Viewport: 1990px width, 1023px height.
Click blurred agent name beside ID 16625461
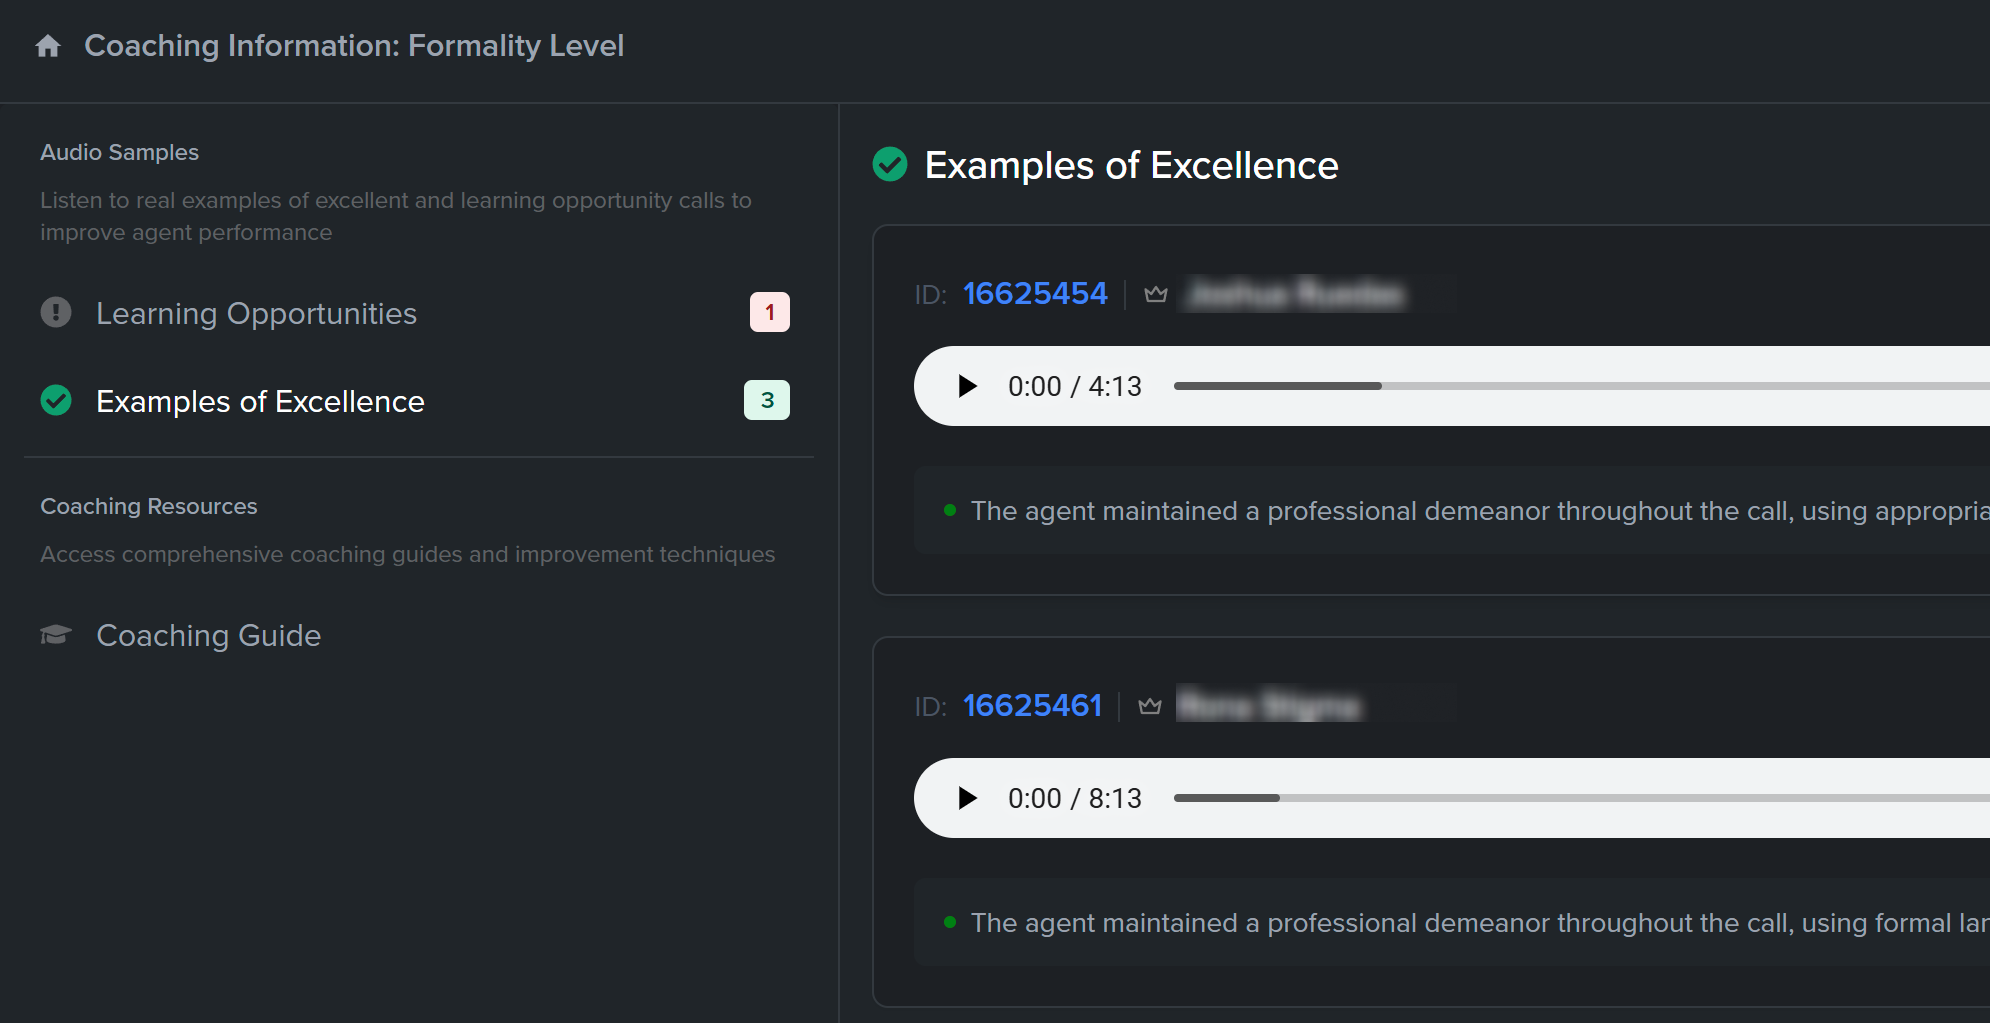pos(1269,706)
